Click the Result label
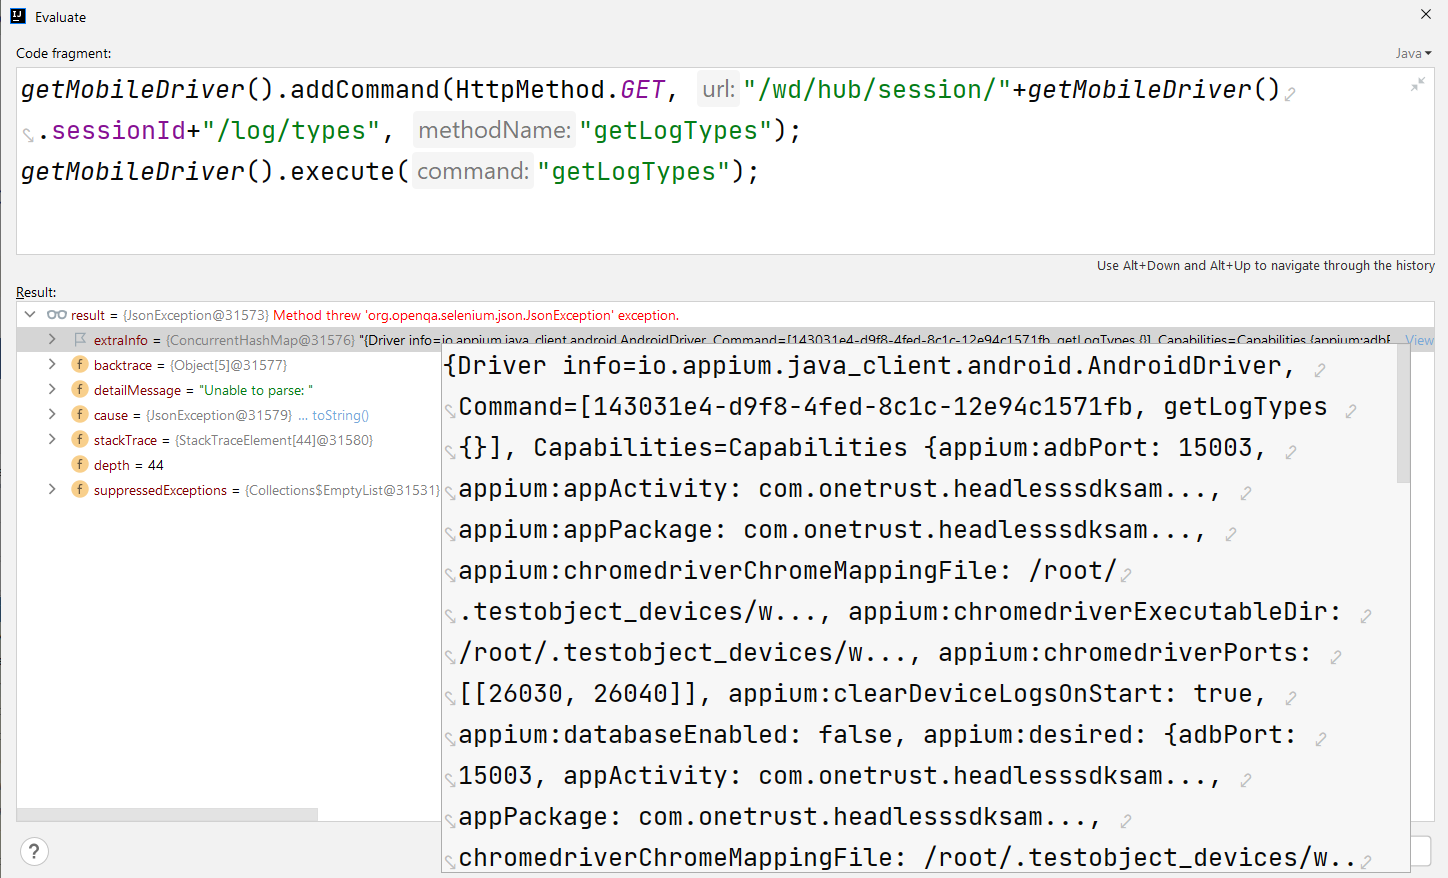Image resolution: width=1448 pixels, height=878 pixels. pos(36,292)
